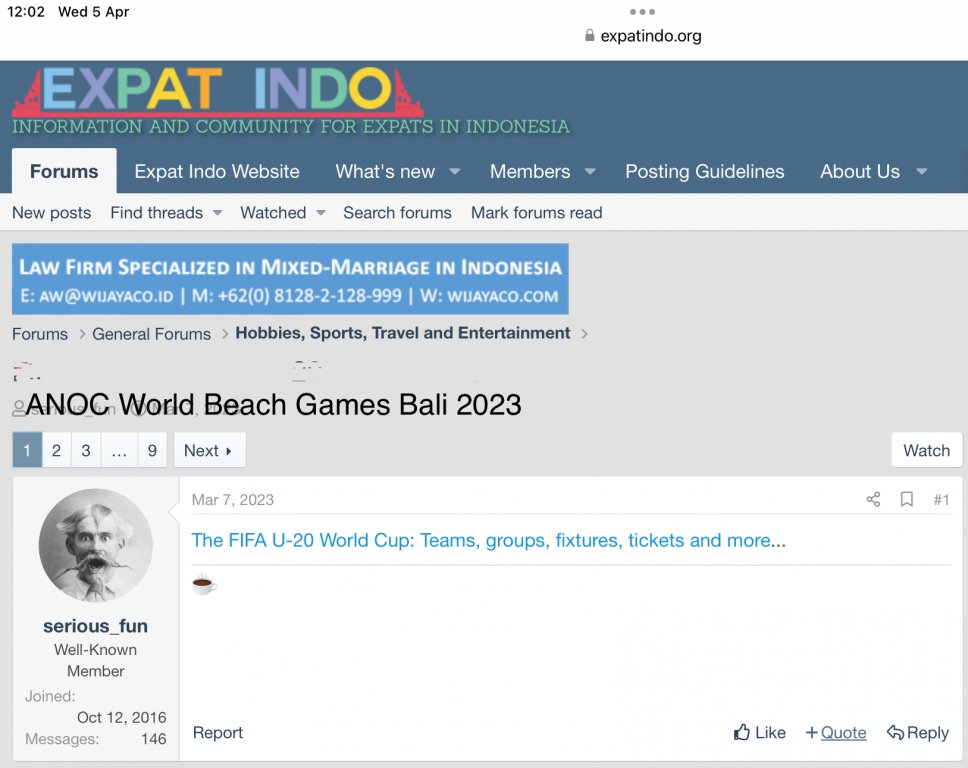Go to page 9 of the thread
This screenshot has width=968, height=768.
(152, 450)
